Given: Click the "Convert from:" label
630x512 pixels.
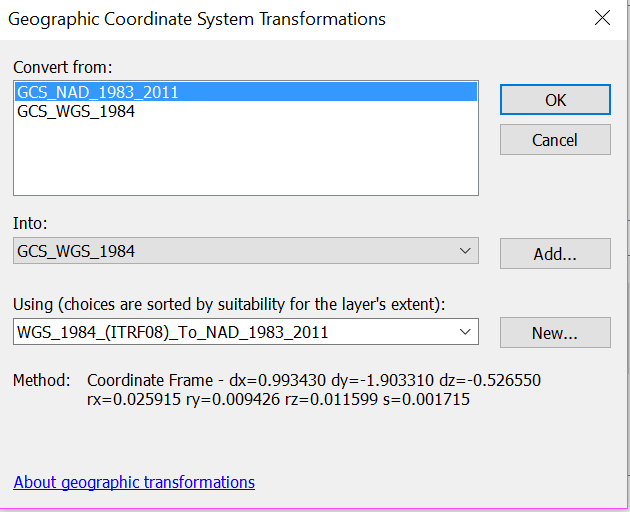Looking at the screenshot, I should click(x=63, y=67).
